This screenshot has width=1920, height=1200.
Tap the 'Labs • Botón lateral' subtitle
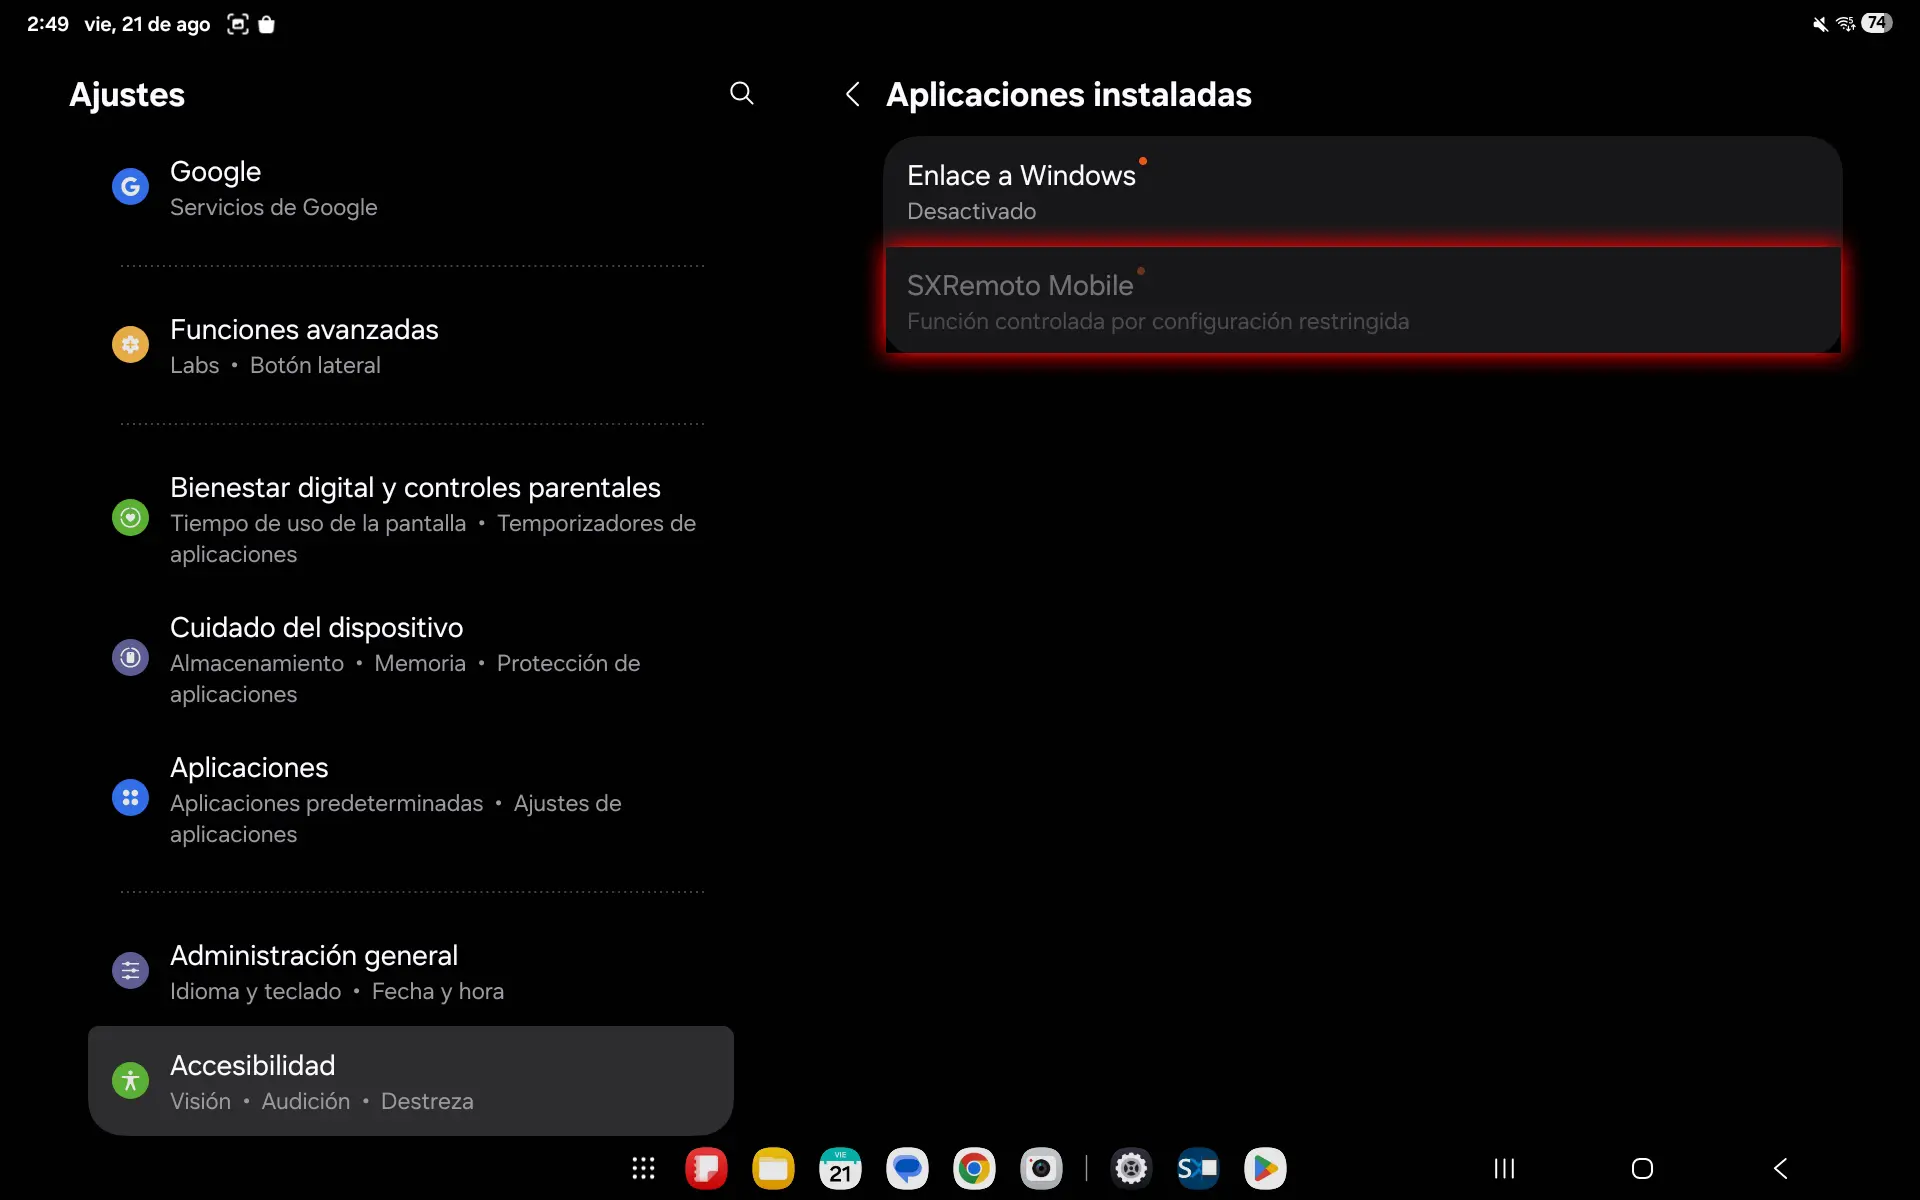(x=275, y=365)
